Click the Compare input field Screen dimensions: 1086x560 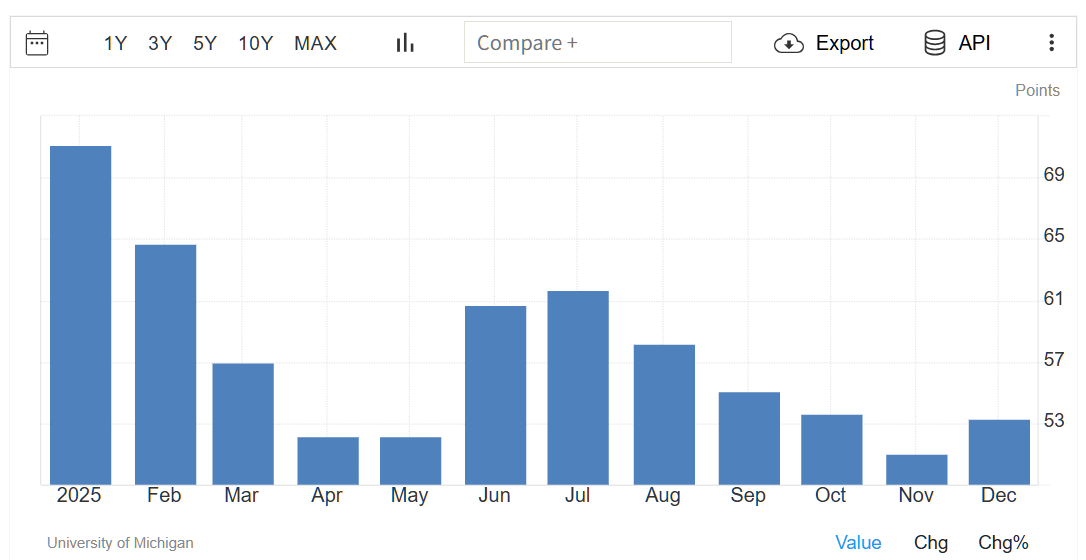click(597, 43)
